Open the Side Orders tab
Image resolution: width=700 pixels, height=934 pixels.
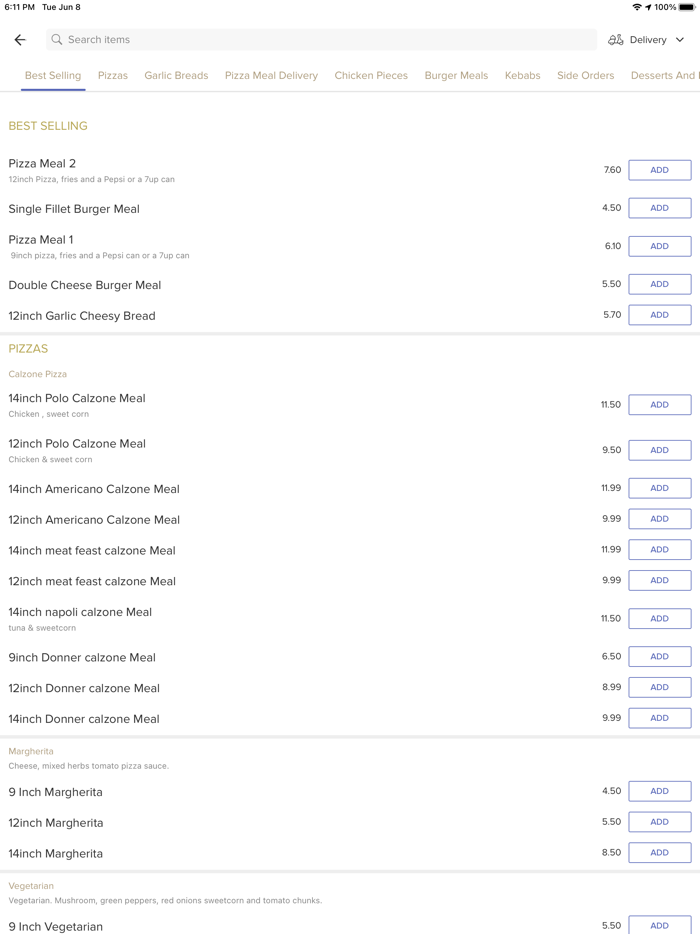[x=585, y=75]
